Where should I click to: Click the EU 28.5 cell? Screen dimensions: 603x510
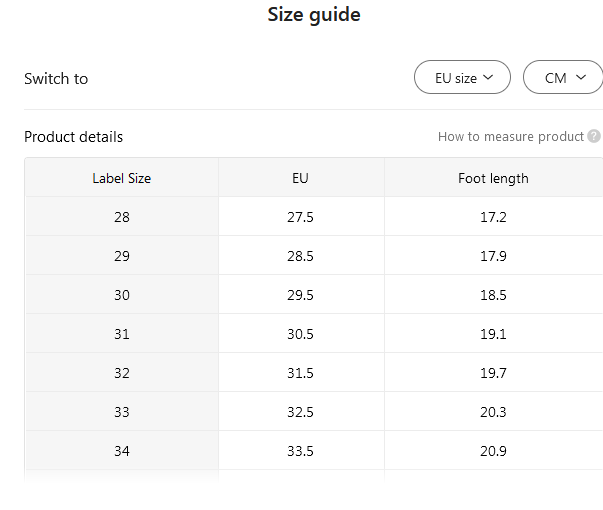pyautogui.click(x=300, y=256)
